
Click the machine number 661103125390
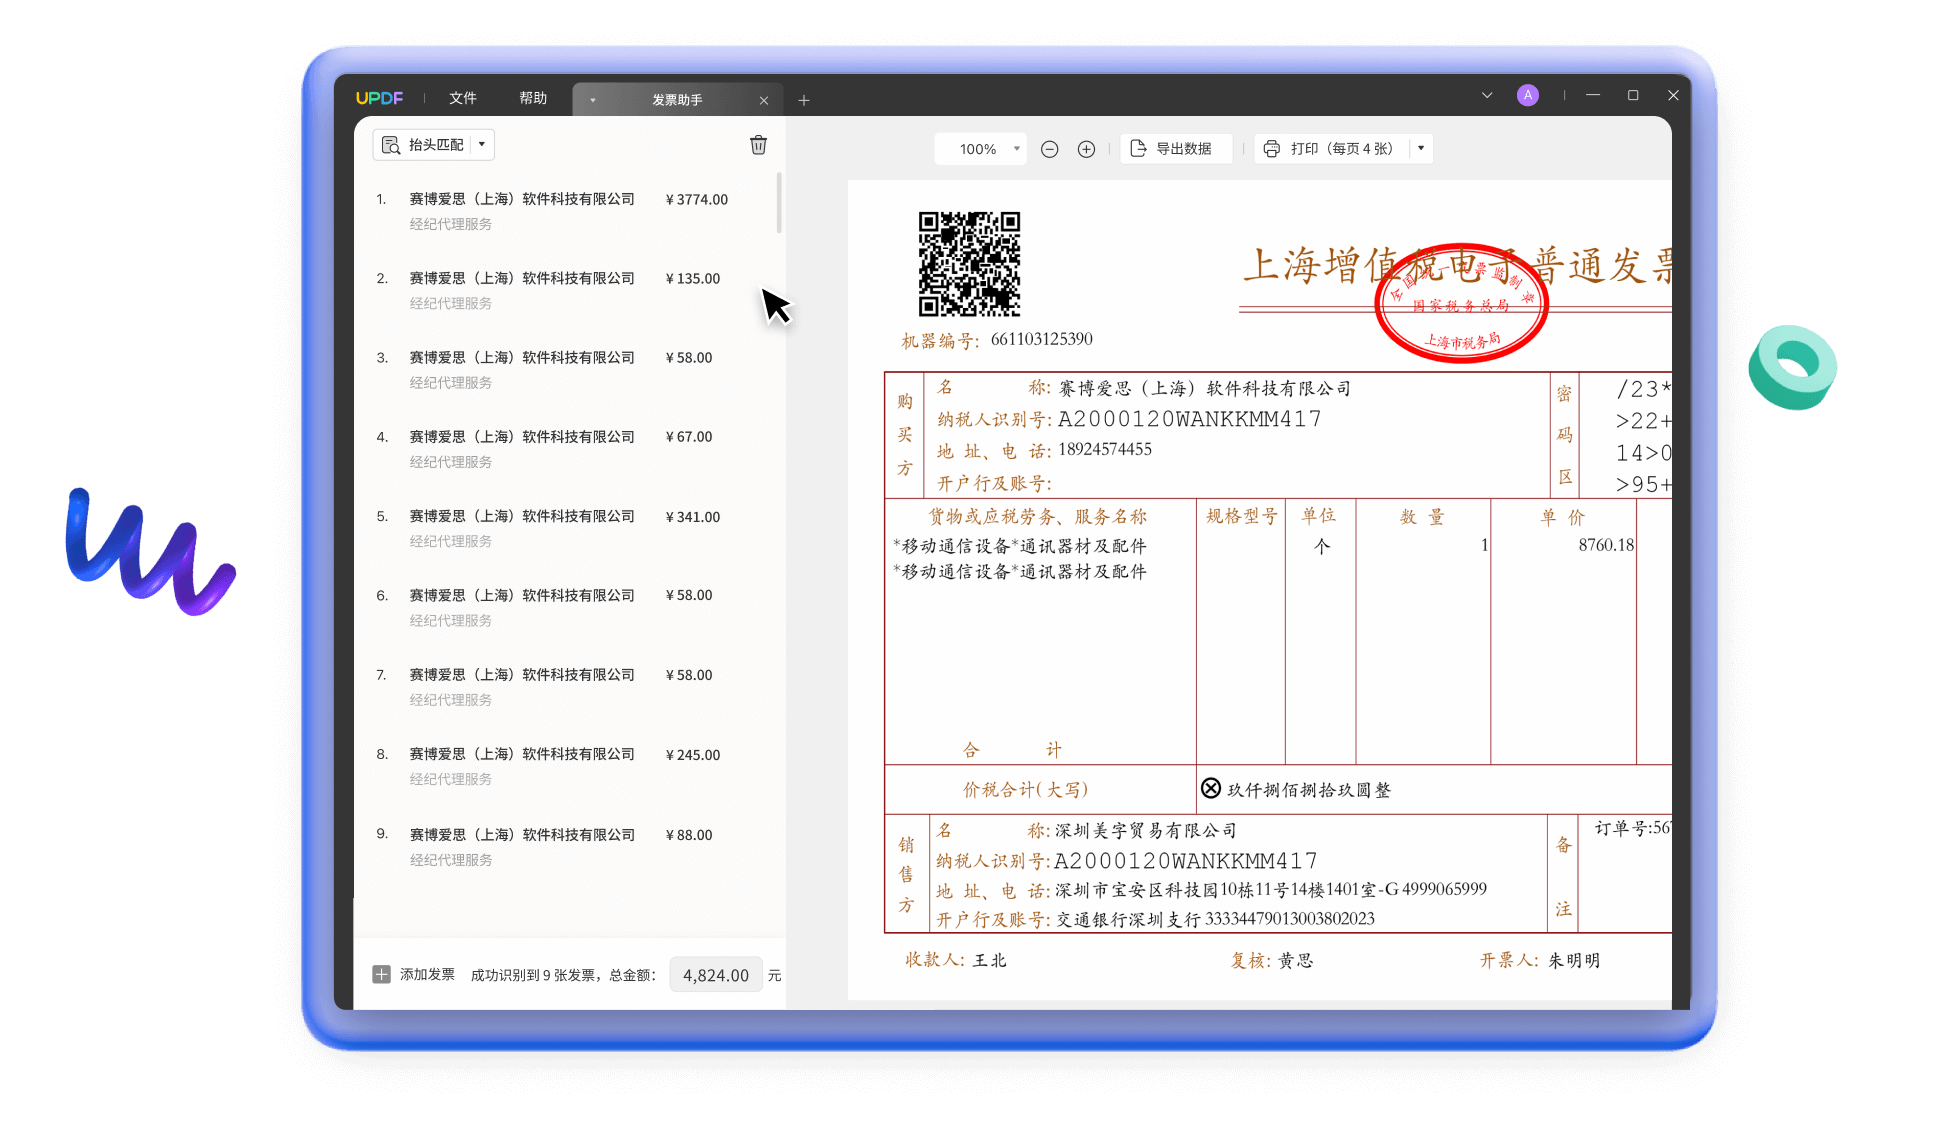[x=1041, y=339]
